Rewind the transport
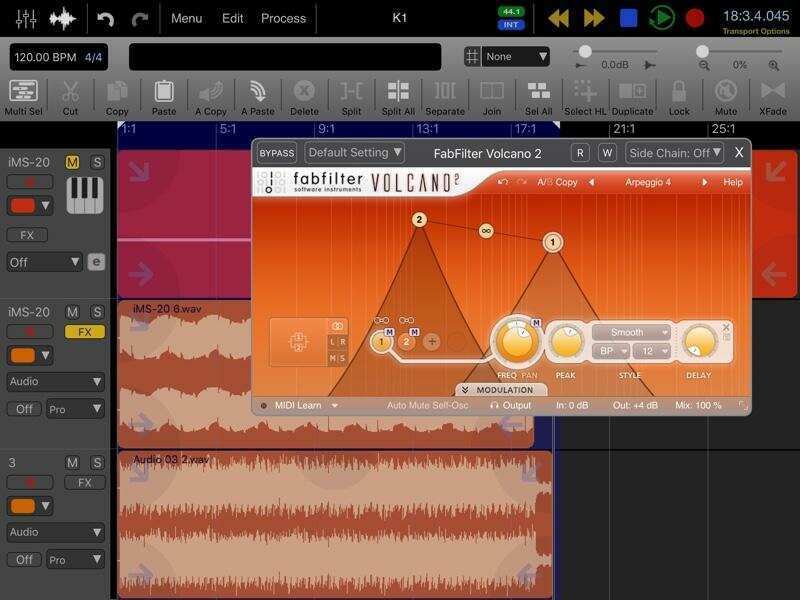 coord(559,18)
